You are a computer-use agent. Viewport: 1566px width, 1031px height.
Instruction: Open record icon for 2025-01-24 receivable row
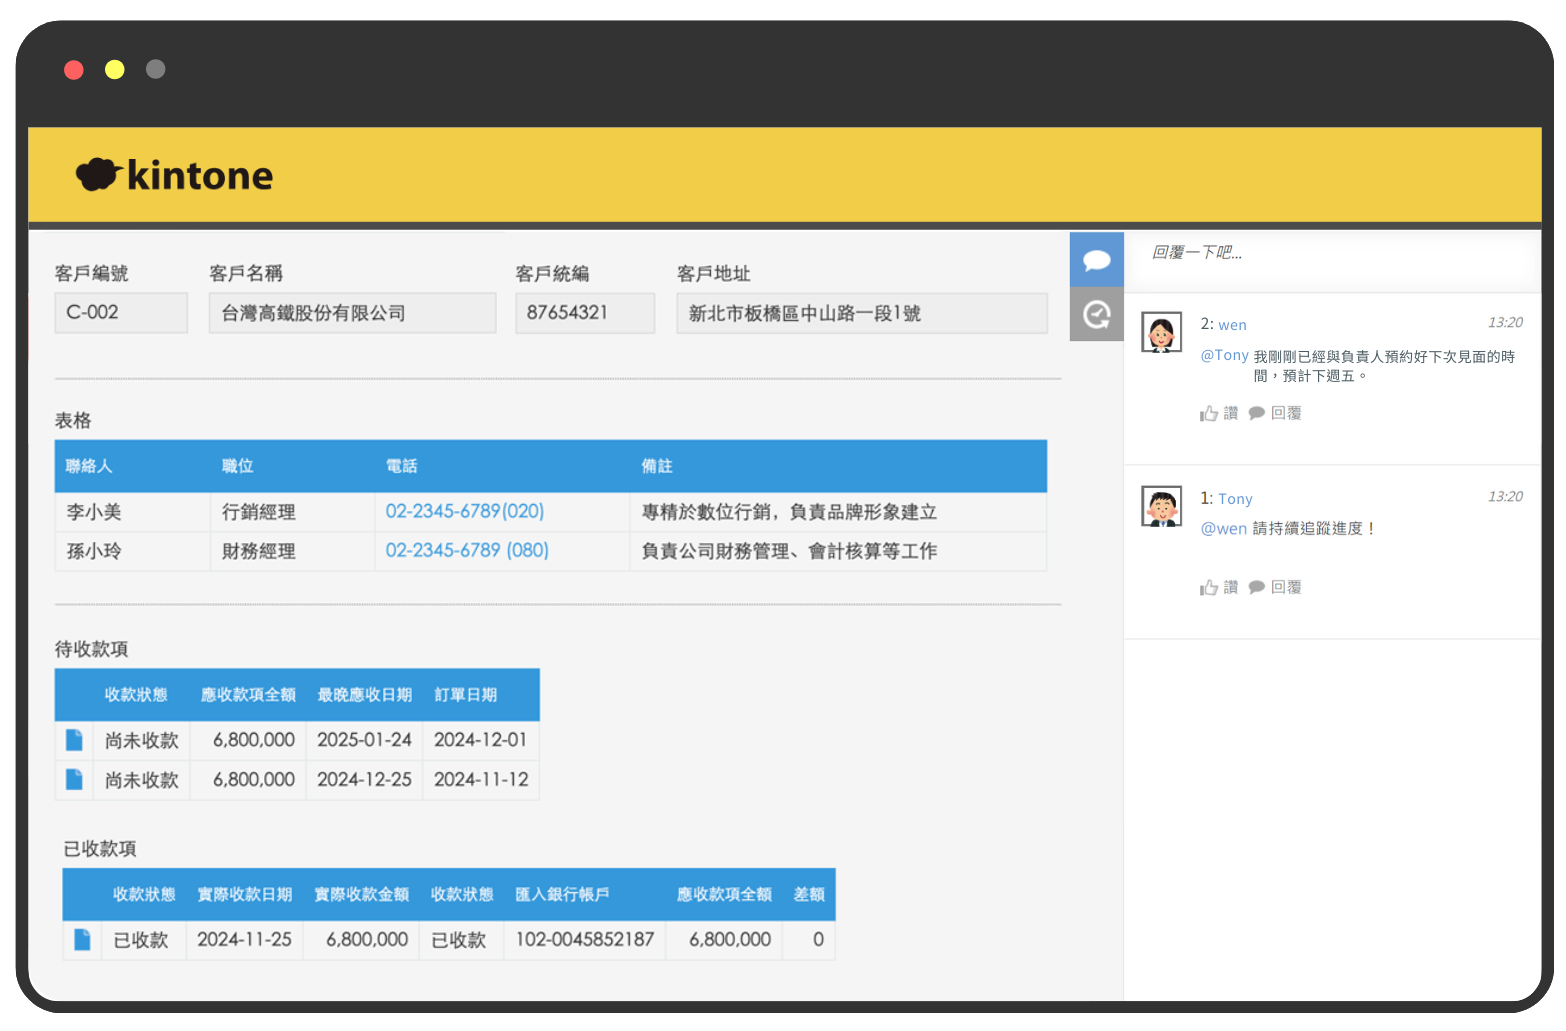tap(74, 740)
